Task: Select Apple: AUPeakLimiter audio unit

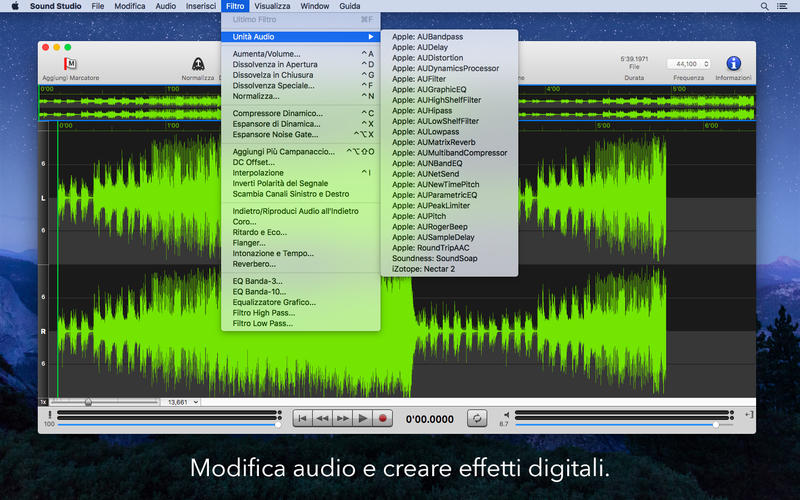Action: 449,206
